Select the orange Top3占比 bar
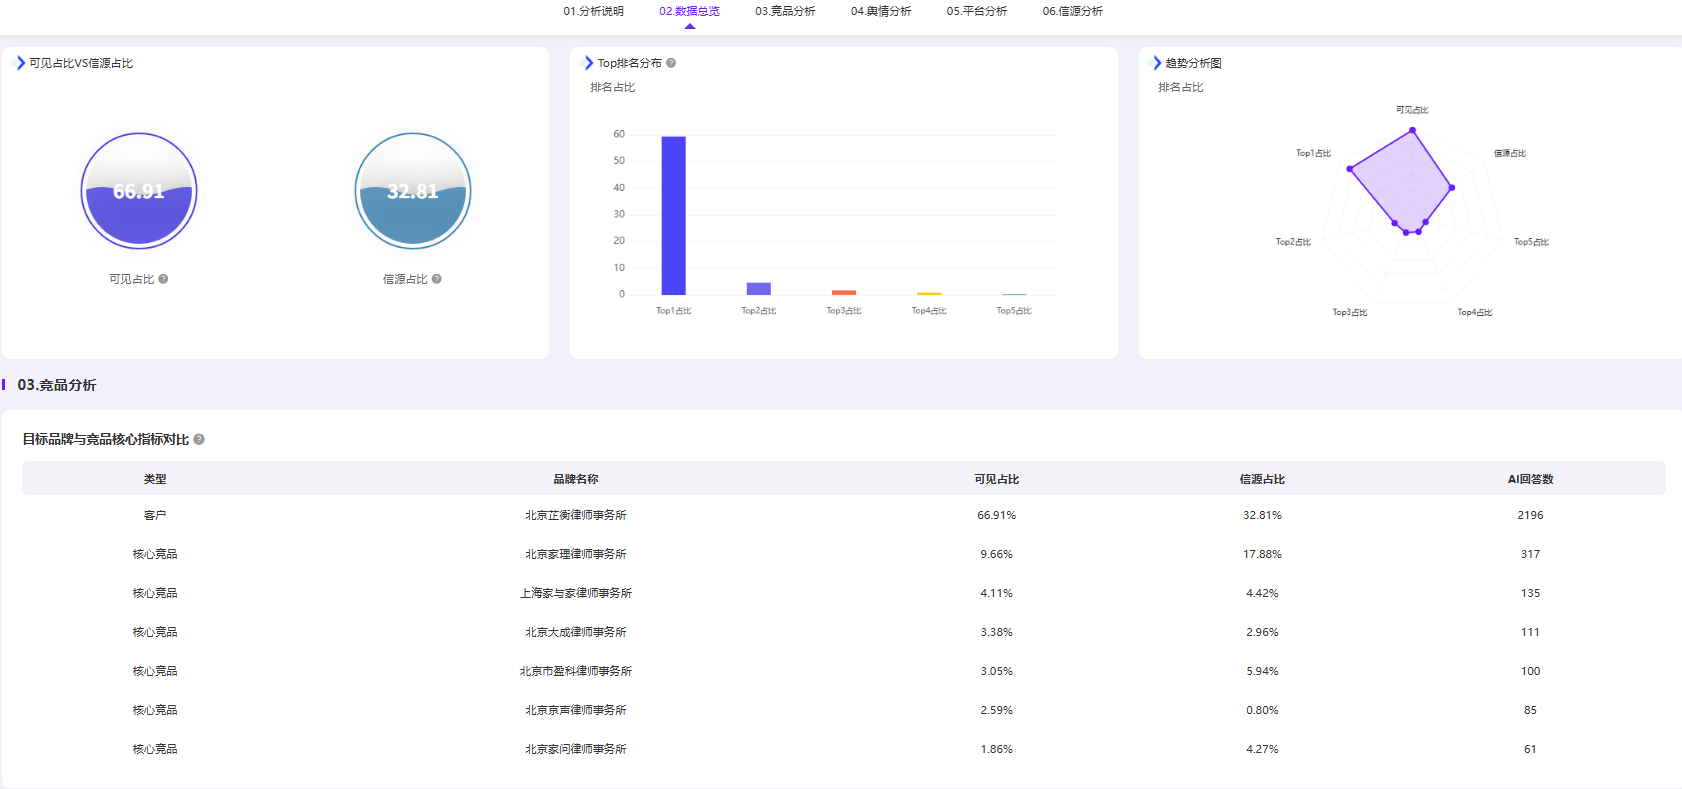Viewport: 1682px width, 789px height. (x=844, y=292)
